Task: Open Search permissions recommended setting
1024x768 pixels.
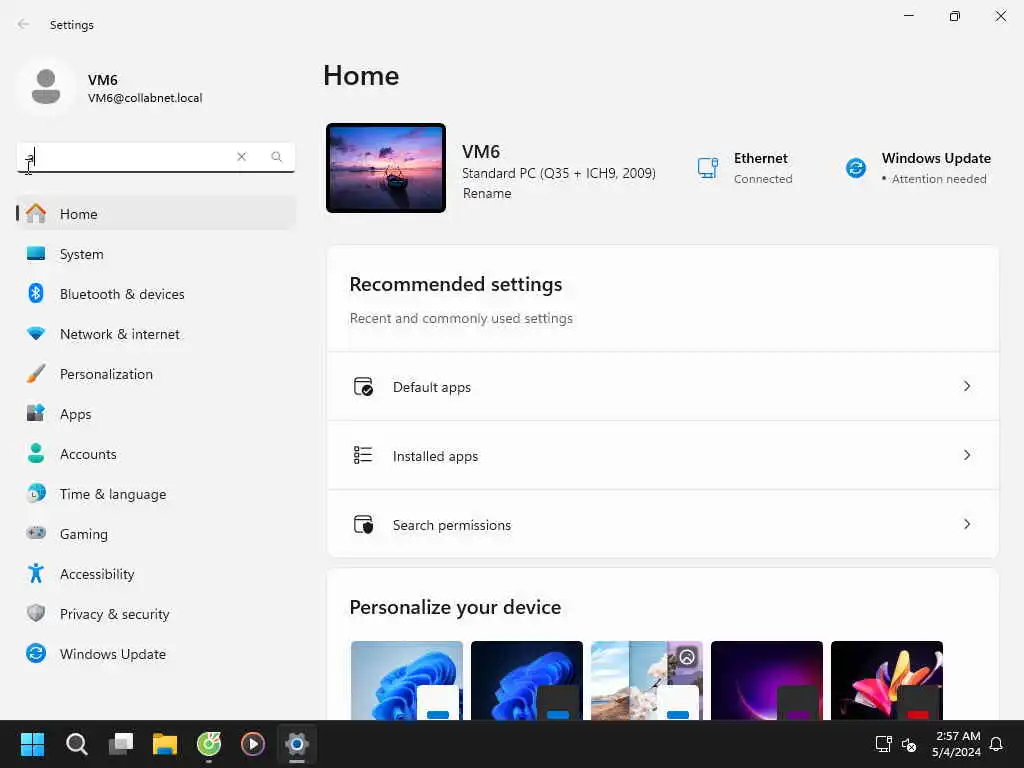Action: (663, 524)
